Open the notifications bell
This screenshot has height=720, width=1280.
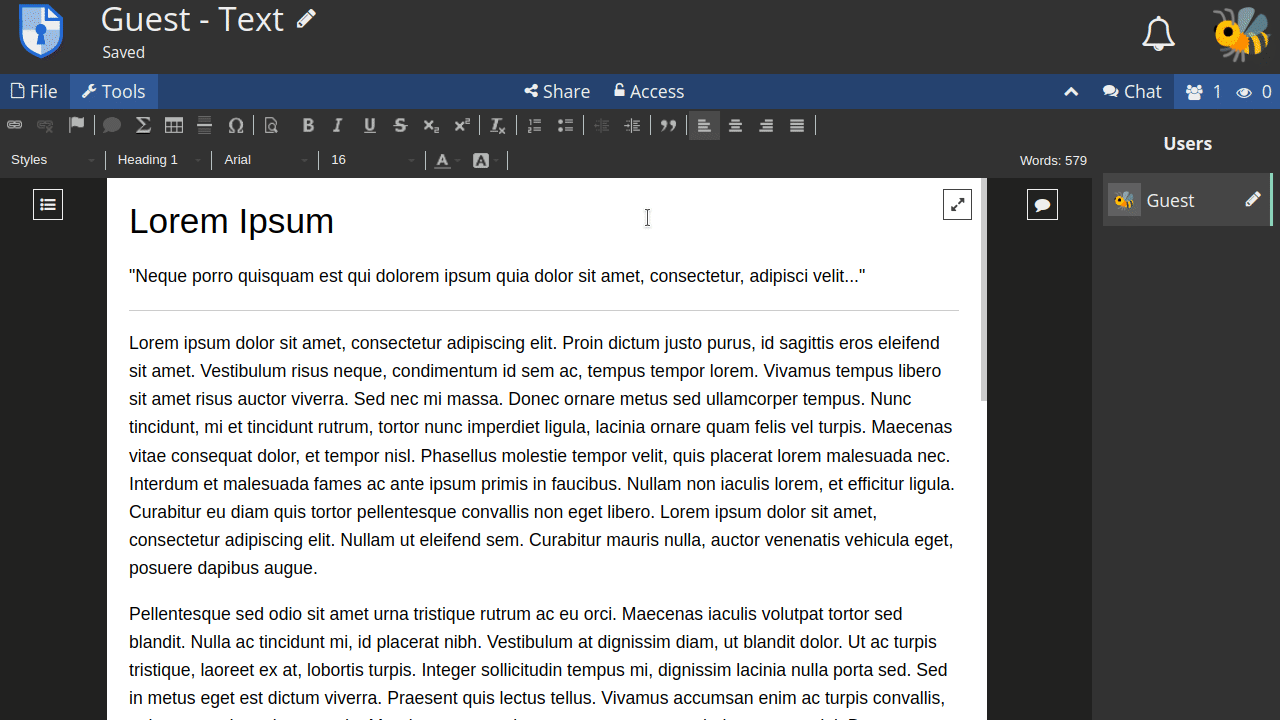(x=1158, y=34)
